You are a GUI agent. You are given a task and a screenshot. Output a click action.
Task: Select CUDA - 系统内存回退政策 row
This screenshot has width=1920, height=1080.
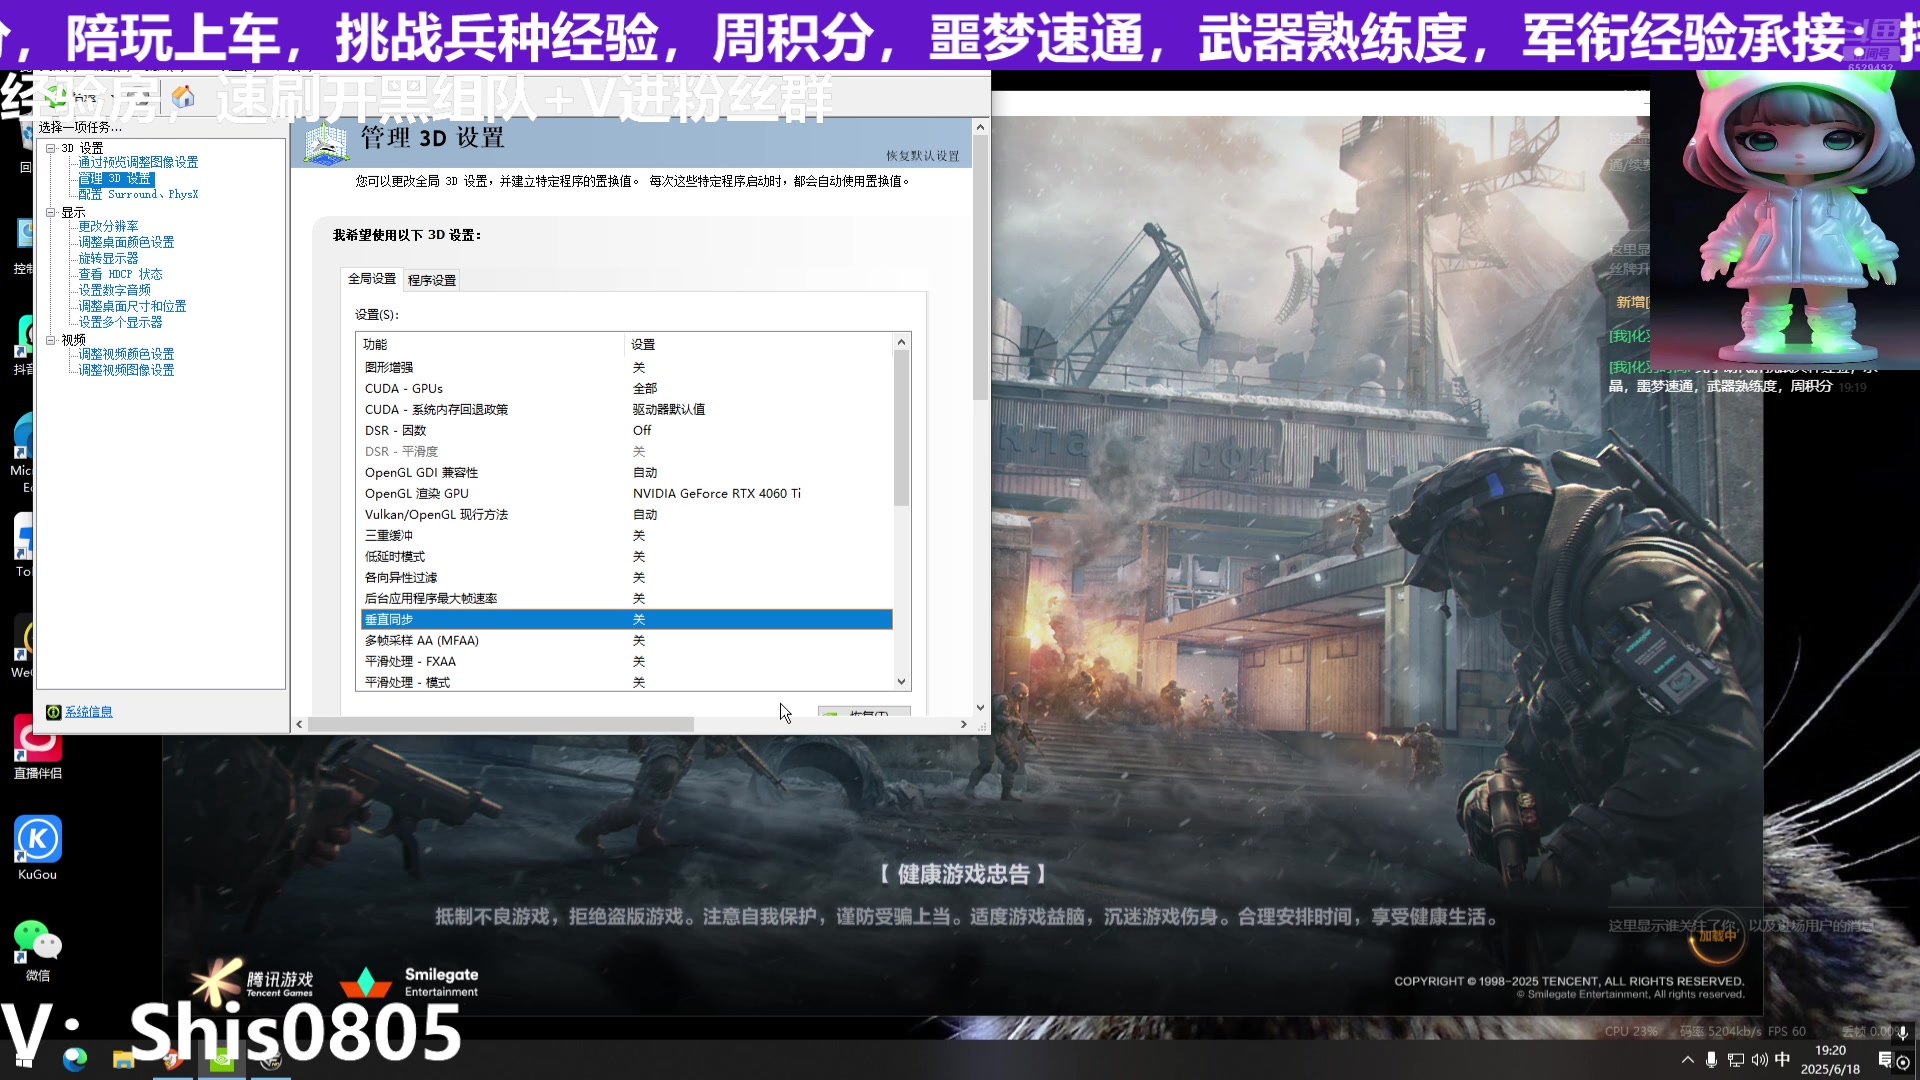pos(626,409)
